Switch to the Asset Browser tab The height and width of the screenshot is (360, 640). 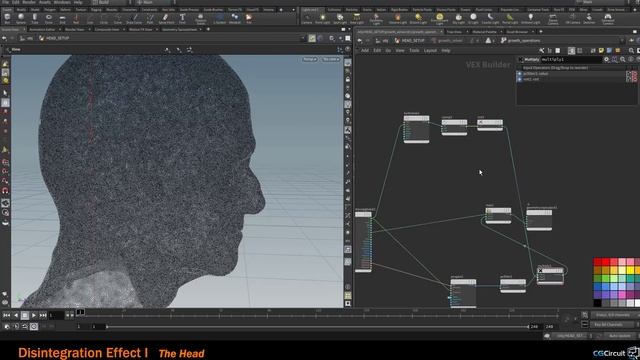pos(517,31)
